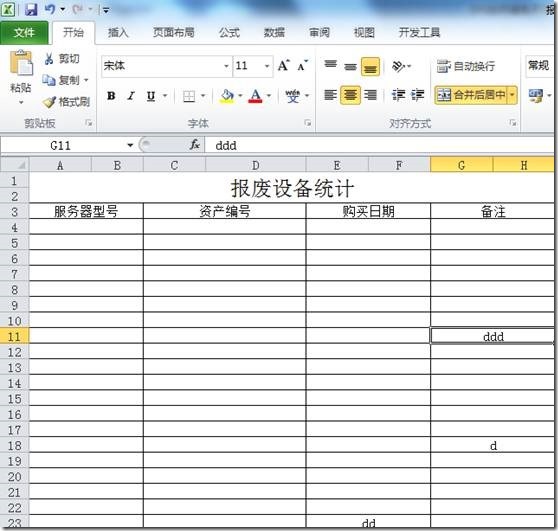Click Increase Indent icon

417,95
